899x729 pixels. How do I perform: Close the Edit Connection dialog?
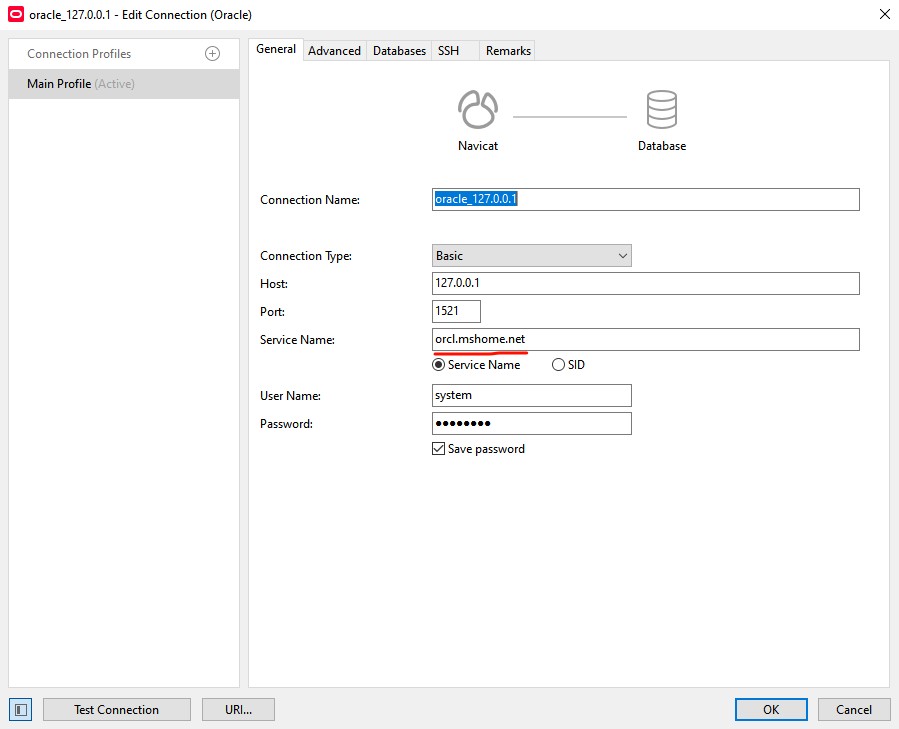(885, 14)
